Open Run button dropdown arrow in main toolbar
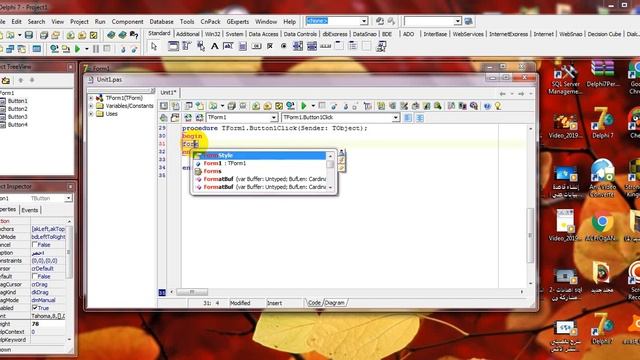This screenshot has height=360, width=640. (87, 49)
